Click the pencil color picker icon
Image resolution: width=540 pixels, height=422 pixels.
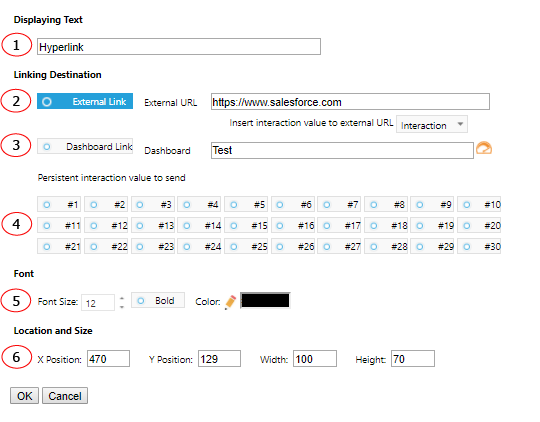click(230, 302)
